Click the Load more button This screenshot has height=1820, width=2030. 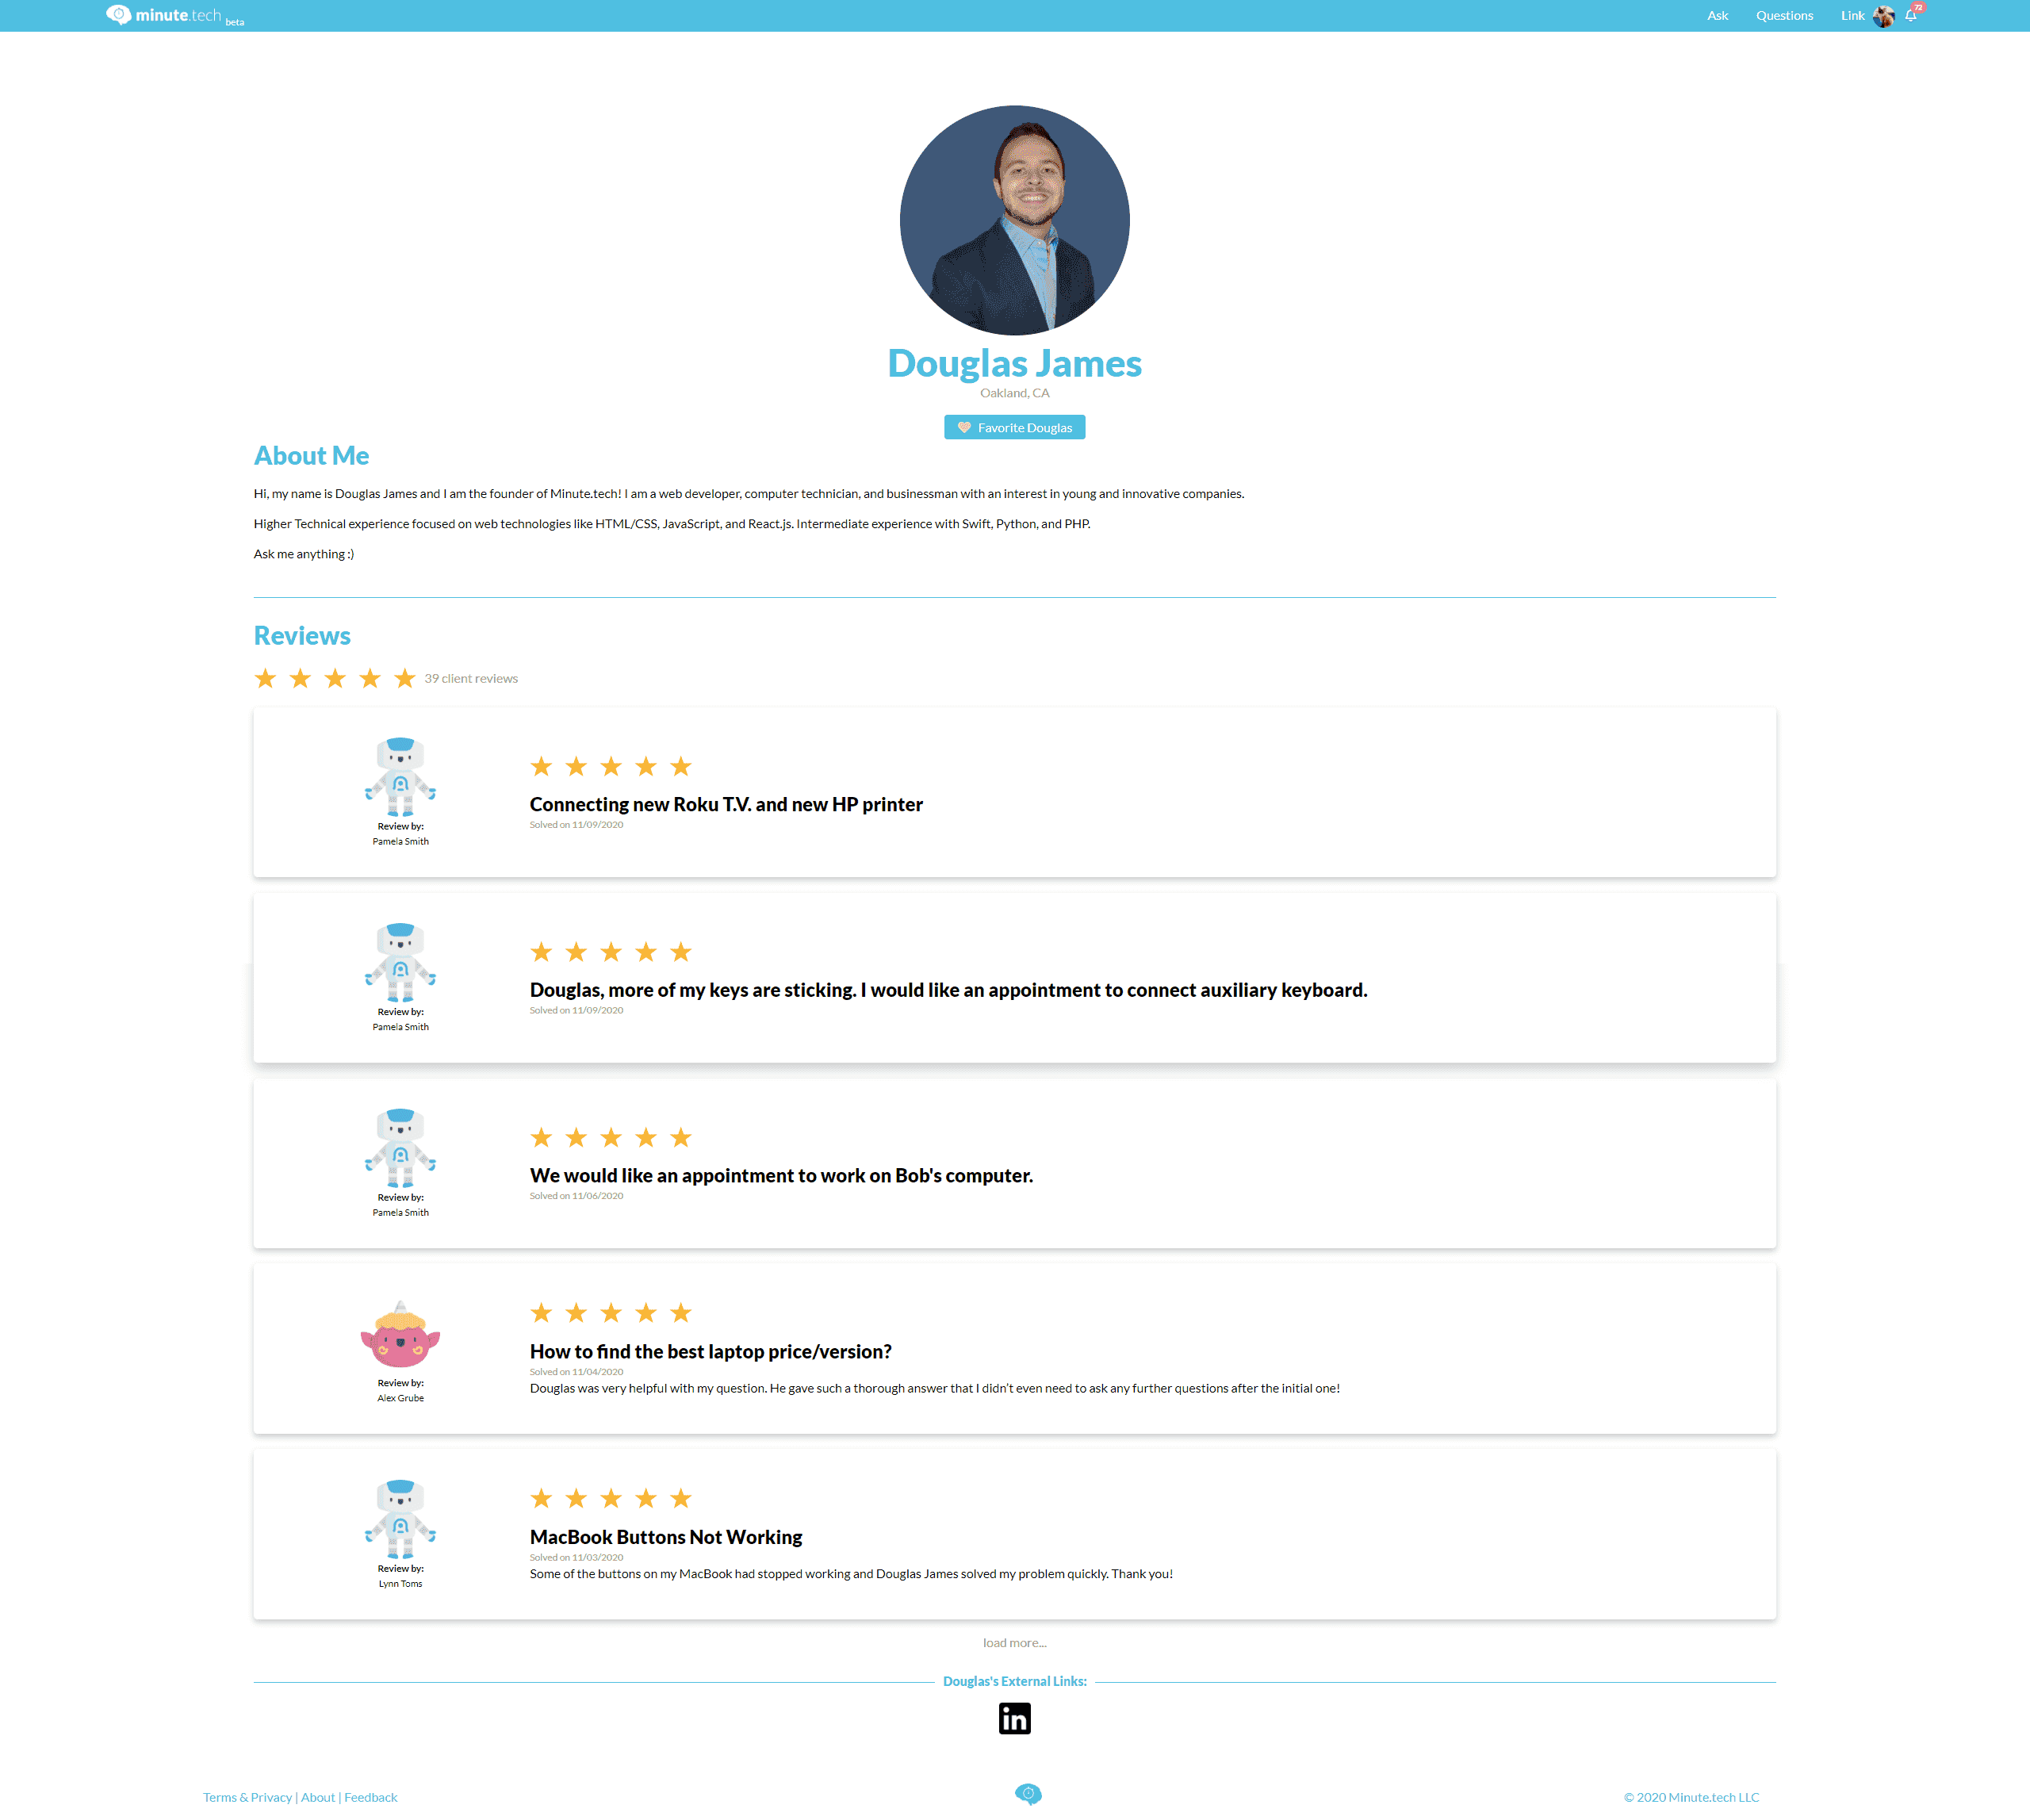[1015, 1642]
